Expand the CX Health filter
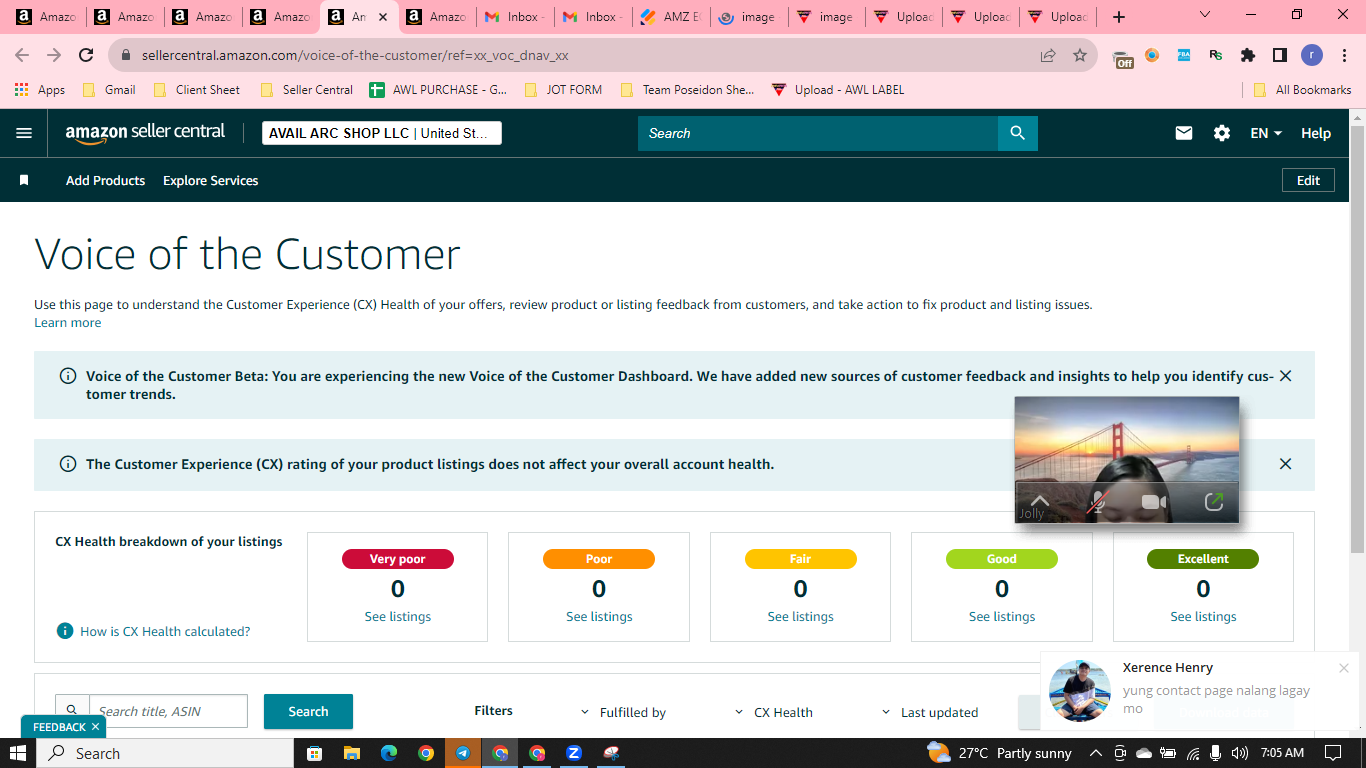This screenshot has width=1366, height=768. point(774,712)
